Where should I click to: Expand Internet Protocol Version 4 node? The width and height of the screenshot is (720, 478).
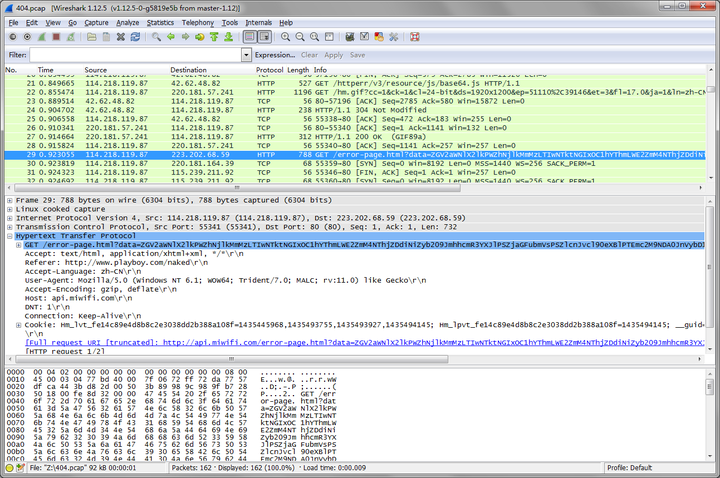(10, 218)
